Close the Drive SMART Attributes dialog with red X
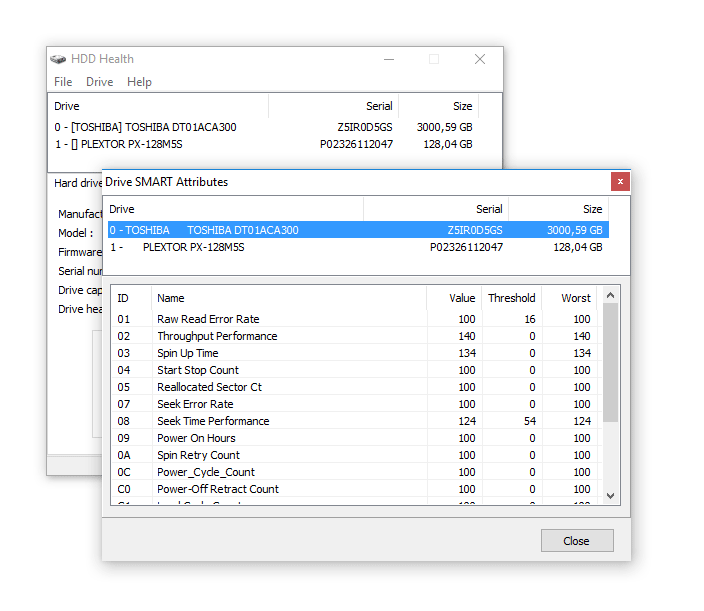Screen dimensions: 704x611 point(620,181)
